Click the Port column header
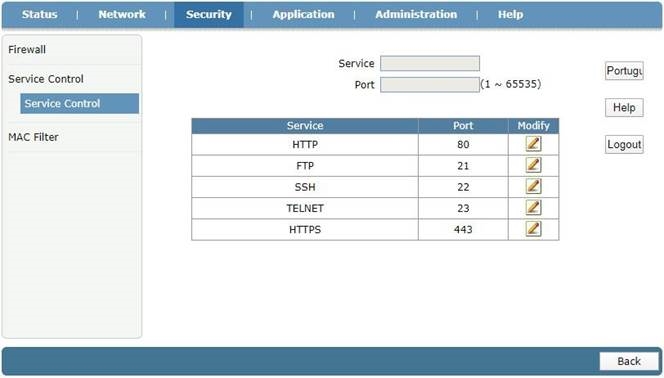The image size is (664, 378). pyautogui.click(x=463, y=126)
